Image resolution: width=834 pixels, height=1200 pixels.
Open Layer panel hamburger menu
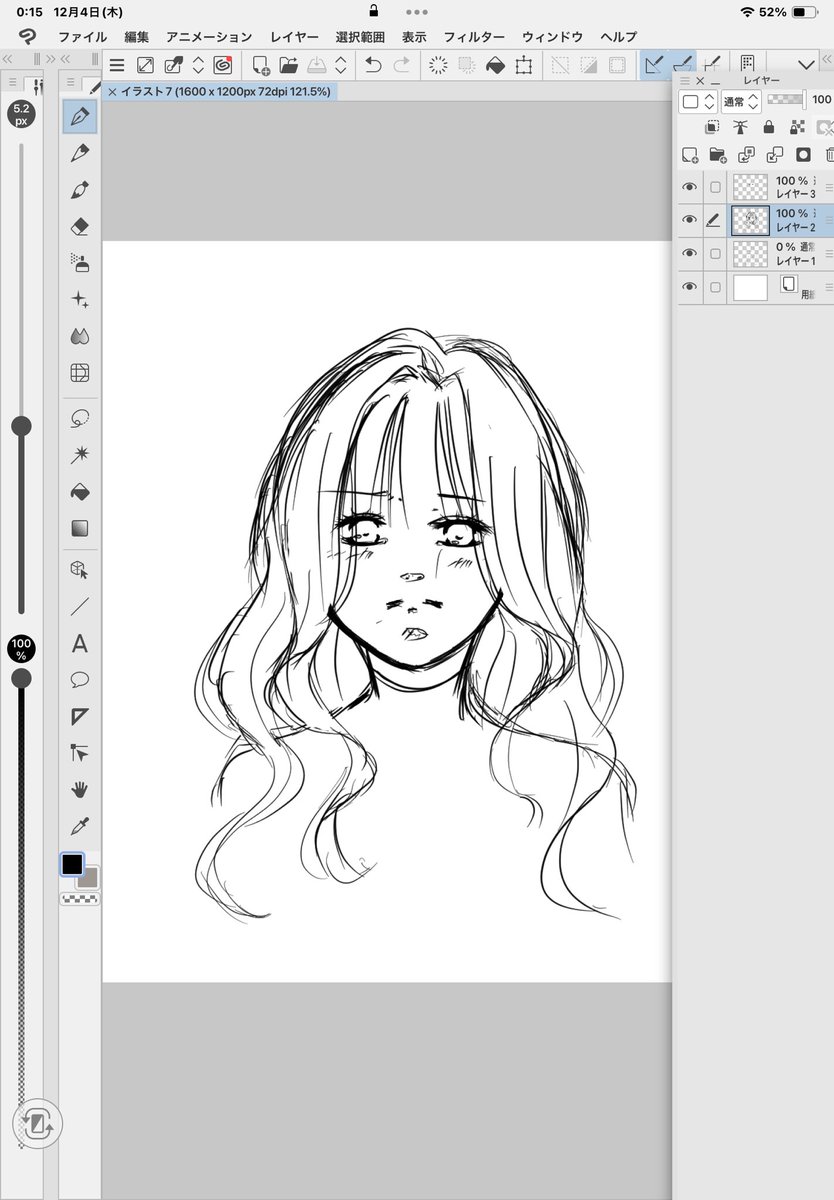pos(685,81)
